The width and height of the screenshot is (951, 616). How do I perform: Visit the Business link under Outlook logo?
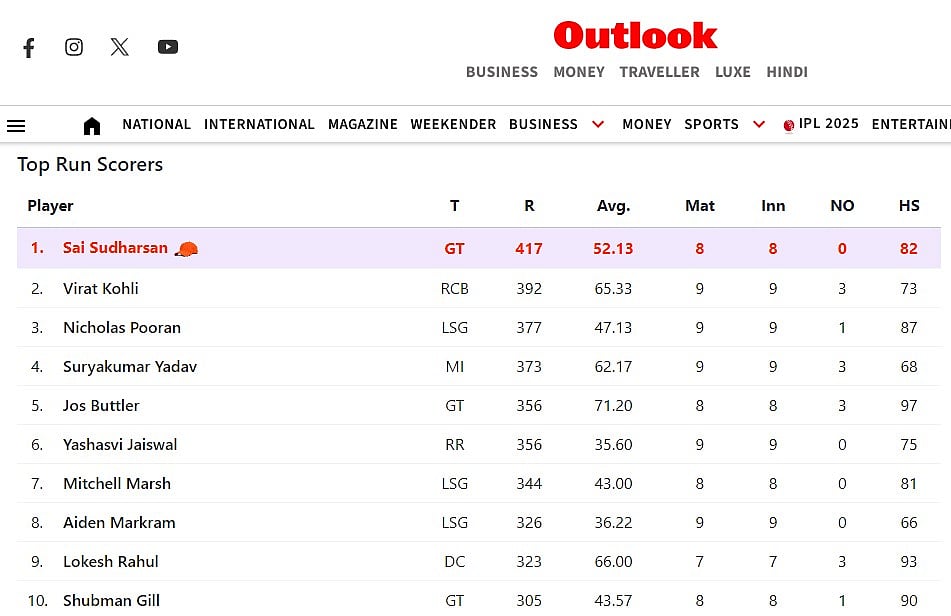tap(502, 72)
